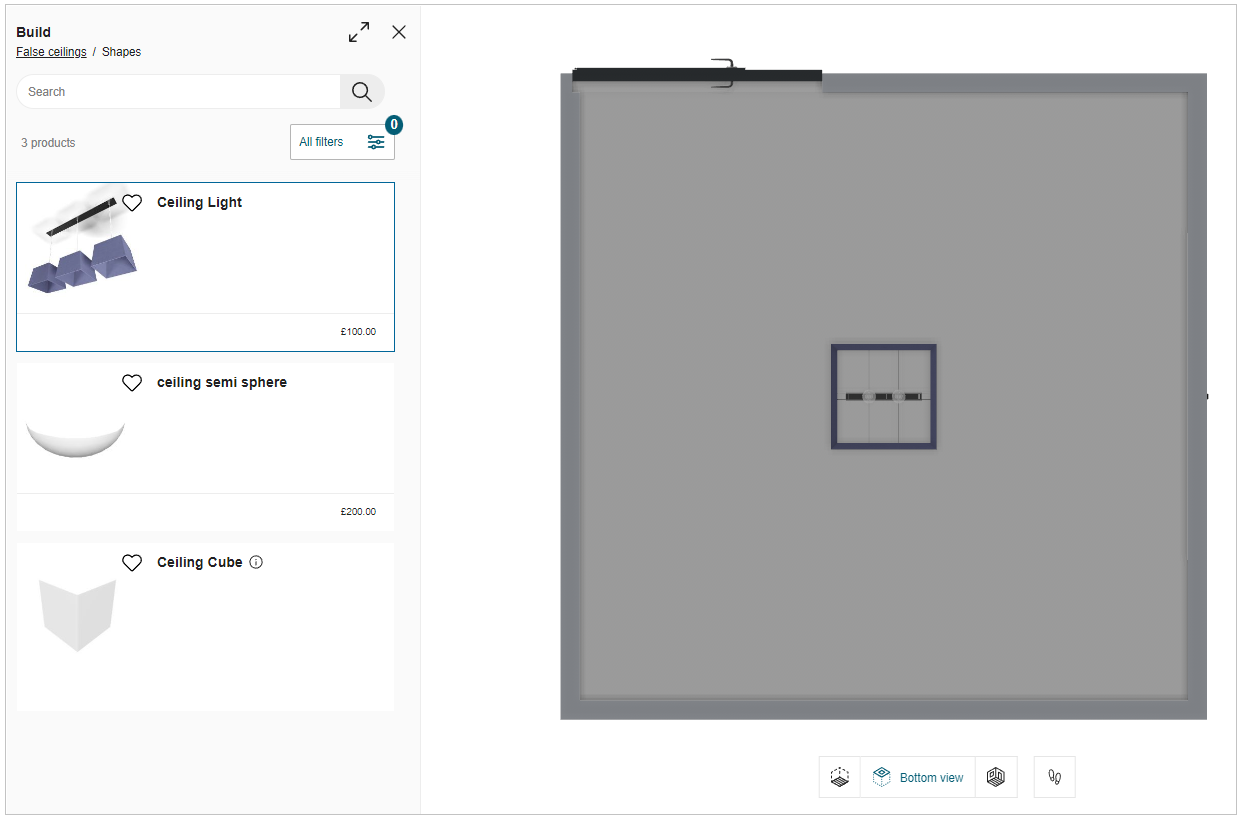Screen dimensions: 1241x819
Task: Favorite the Ceiling Light product
Action: click(132, 203)
